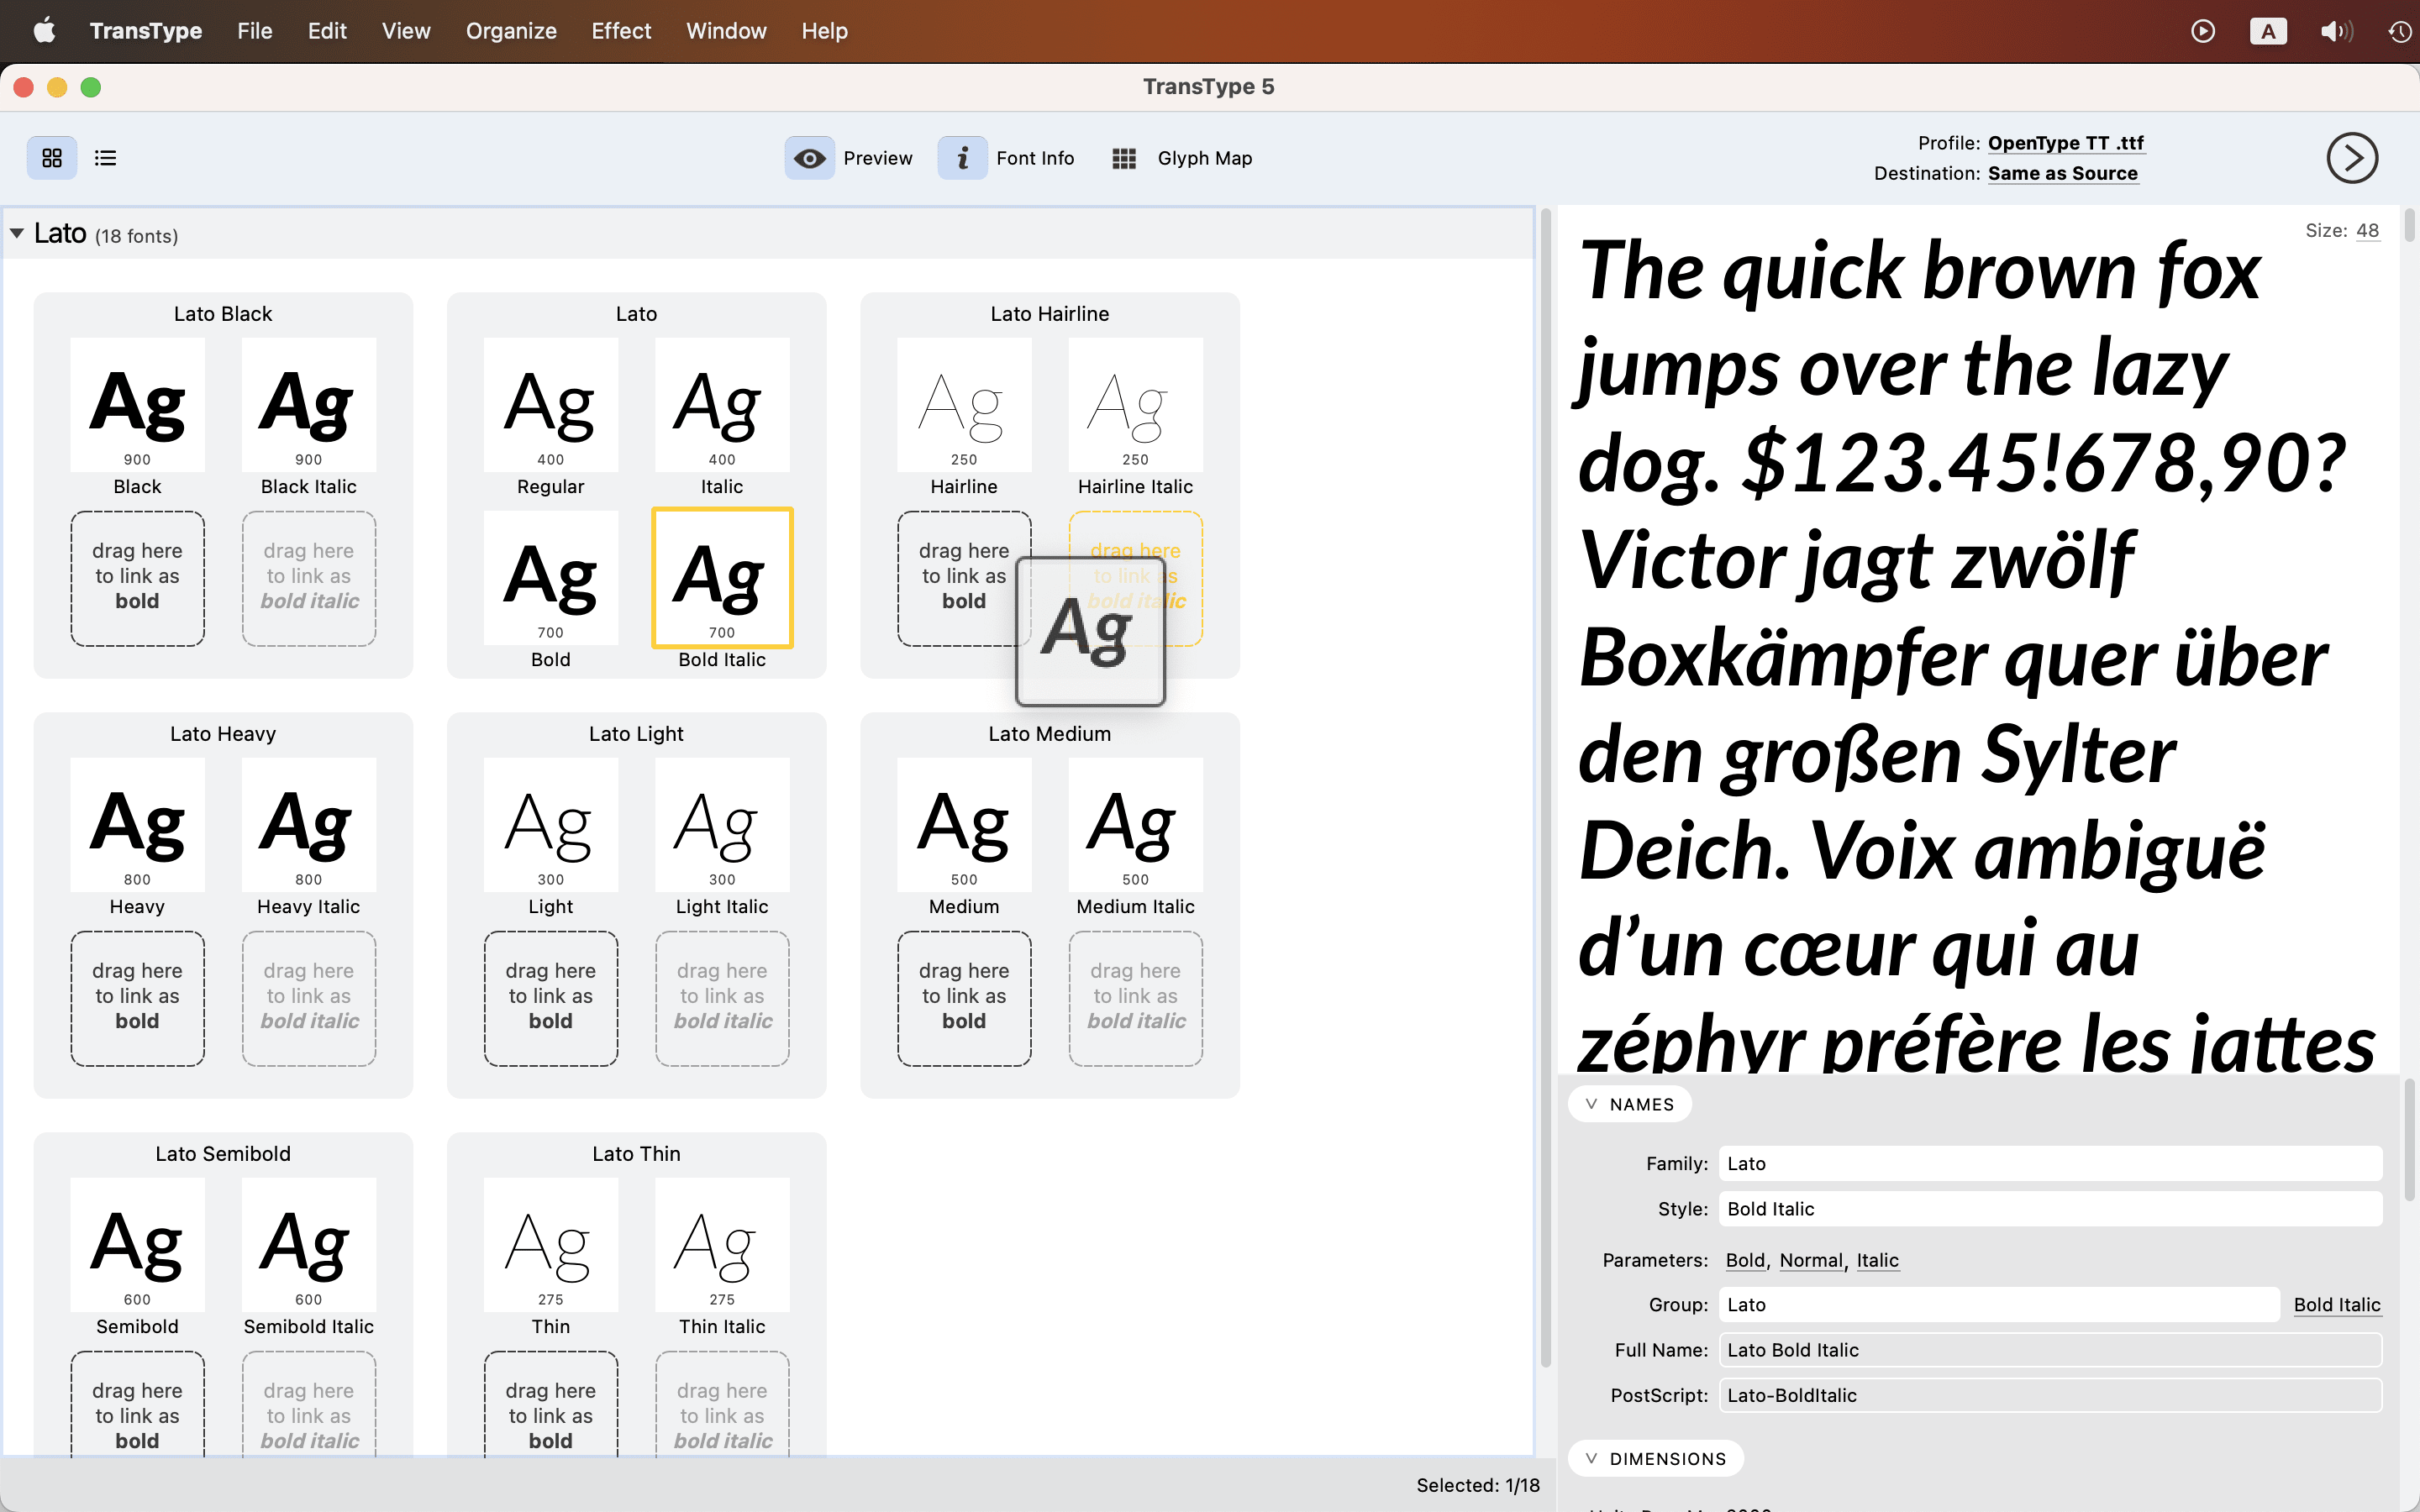Select the Bold Italic 700 thumbnail
This screenshot has height=1512, width=2420.
[722, 577]
